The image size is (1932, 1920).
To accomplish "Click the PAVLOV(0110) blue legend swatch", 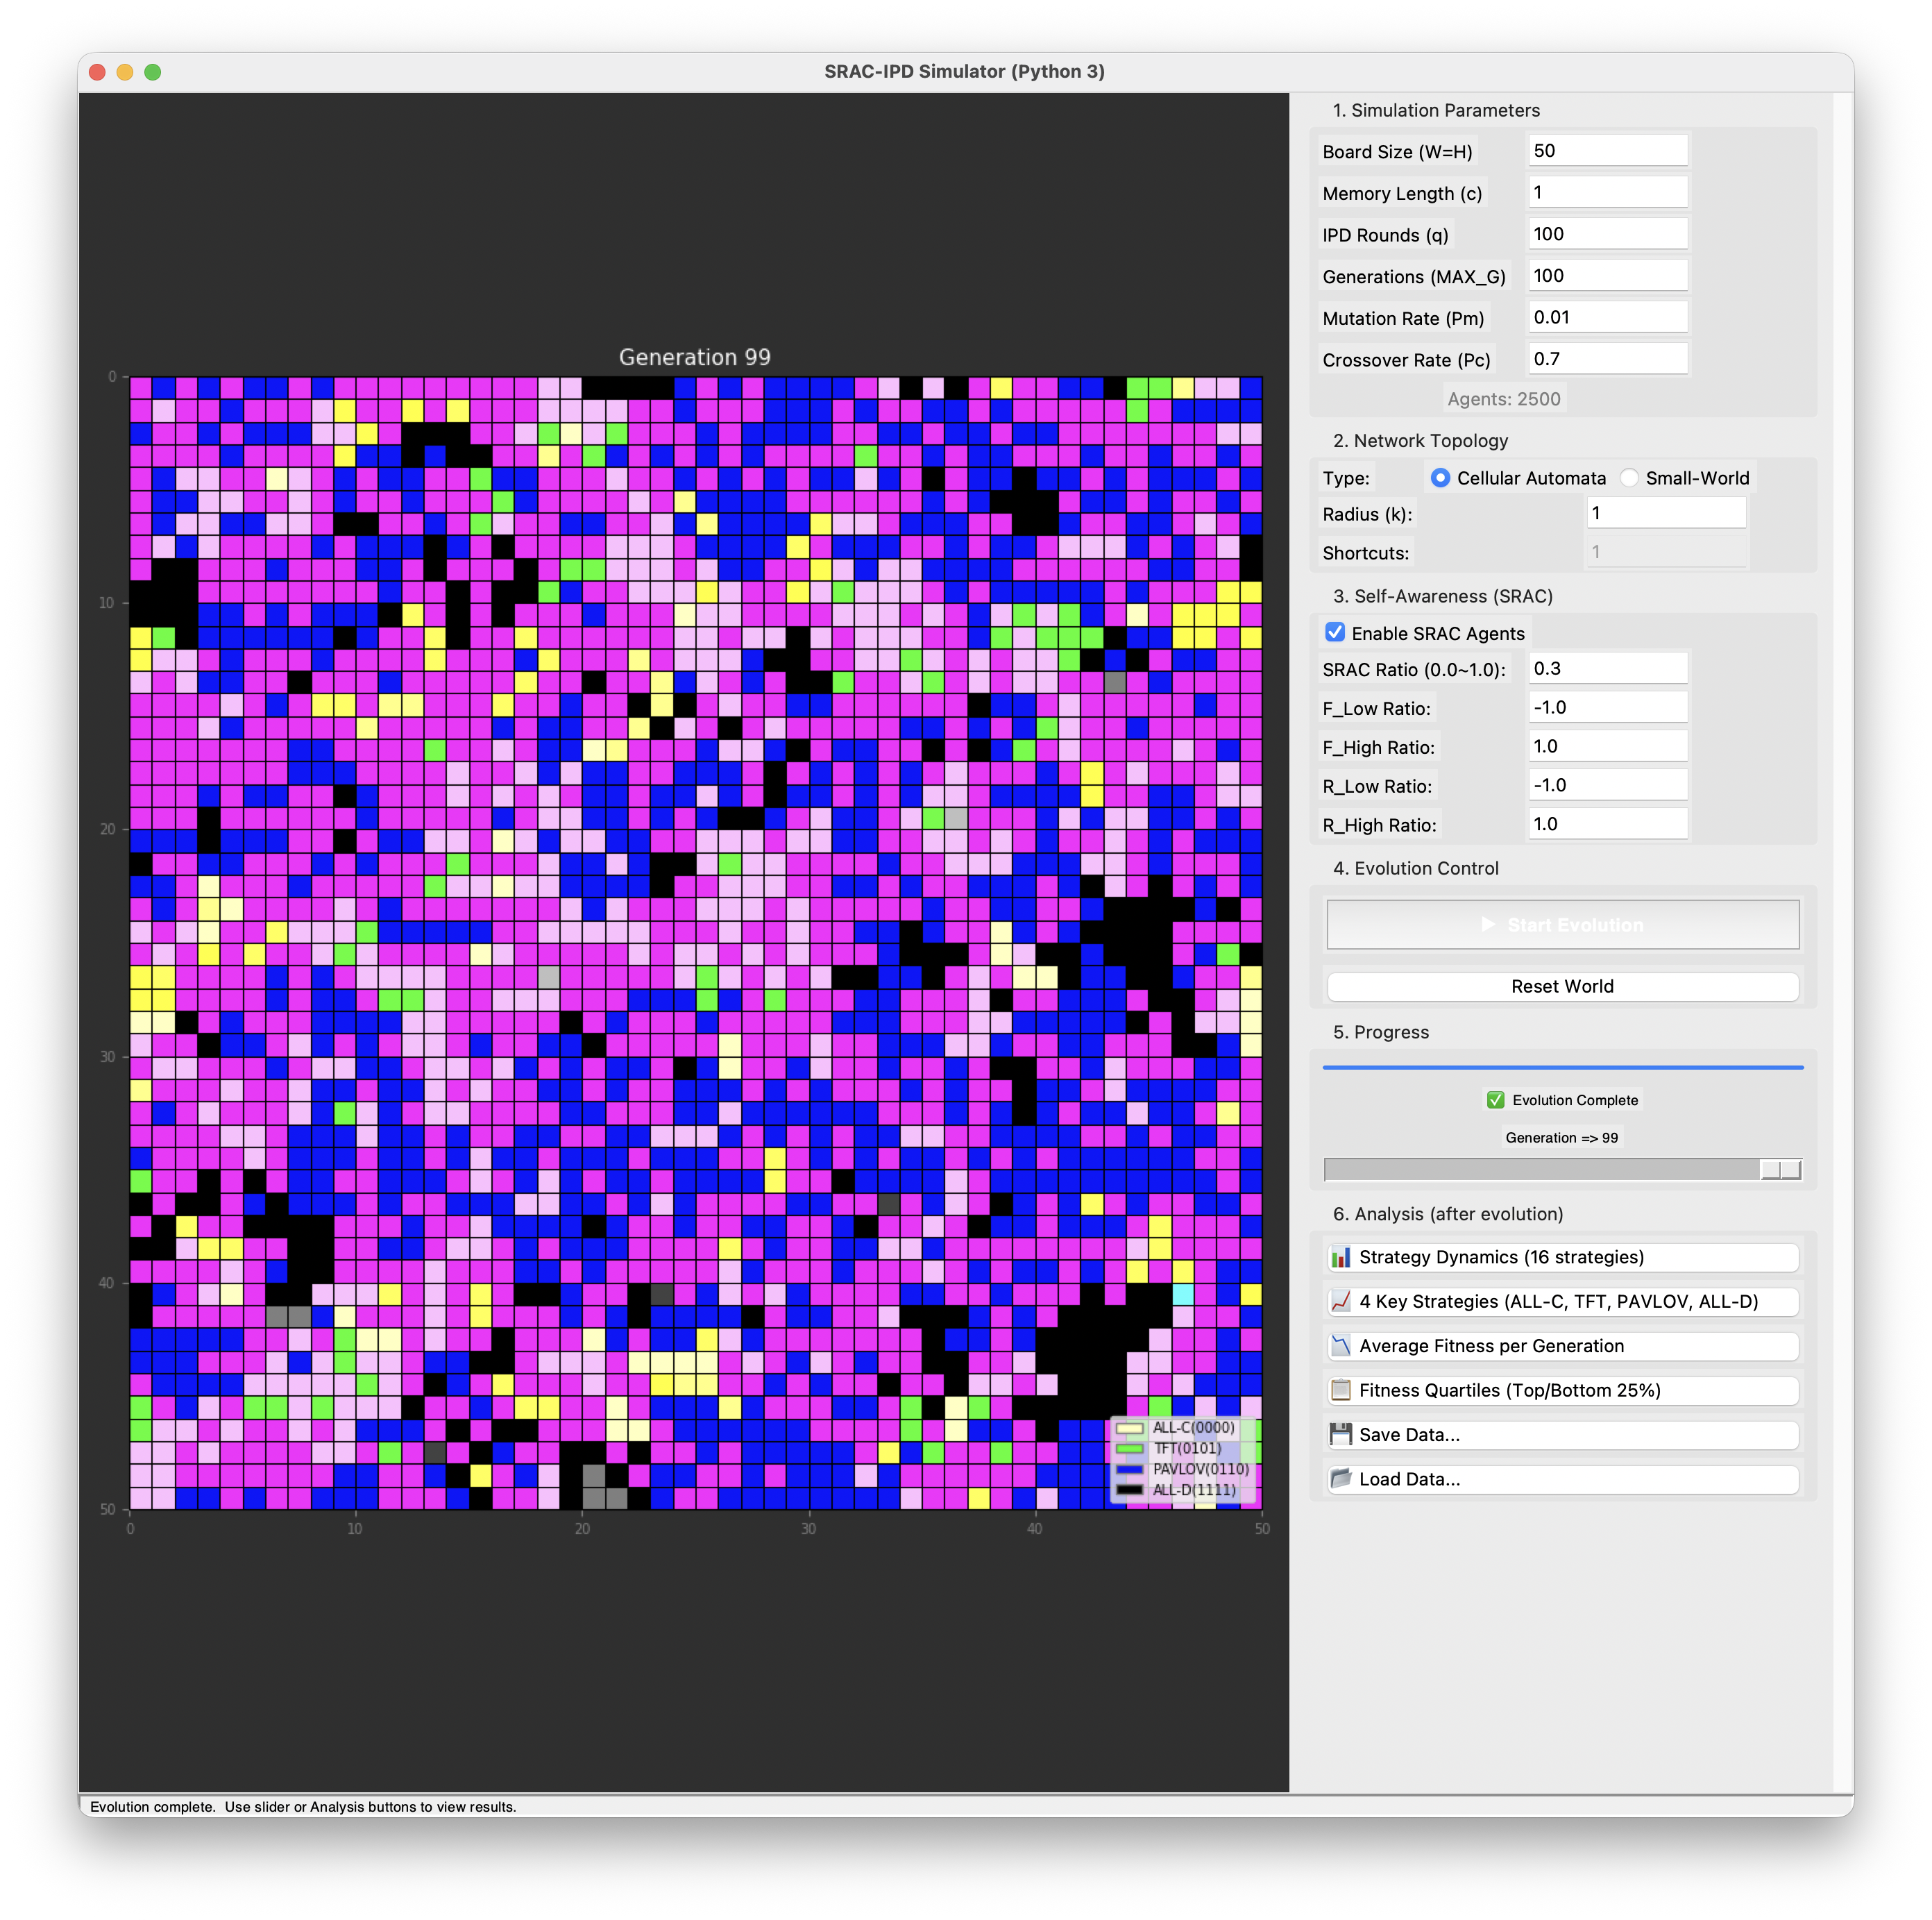I will coord(1130,1469).
